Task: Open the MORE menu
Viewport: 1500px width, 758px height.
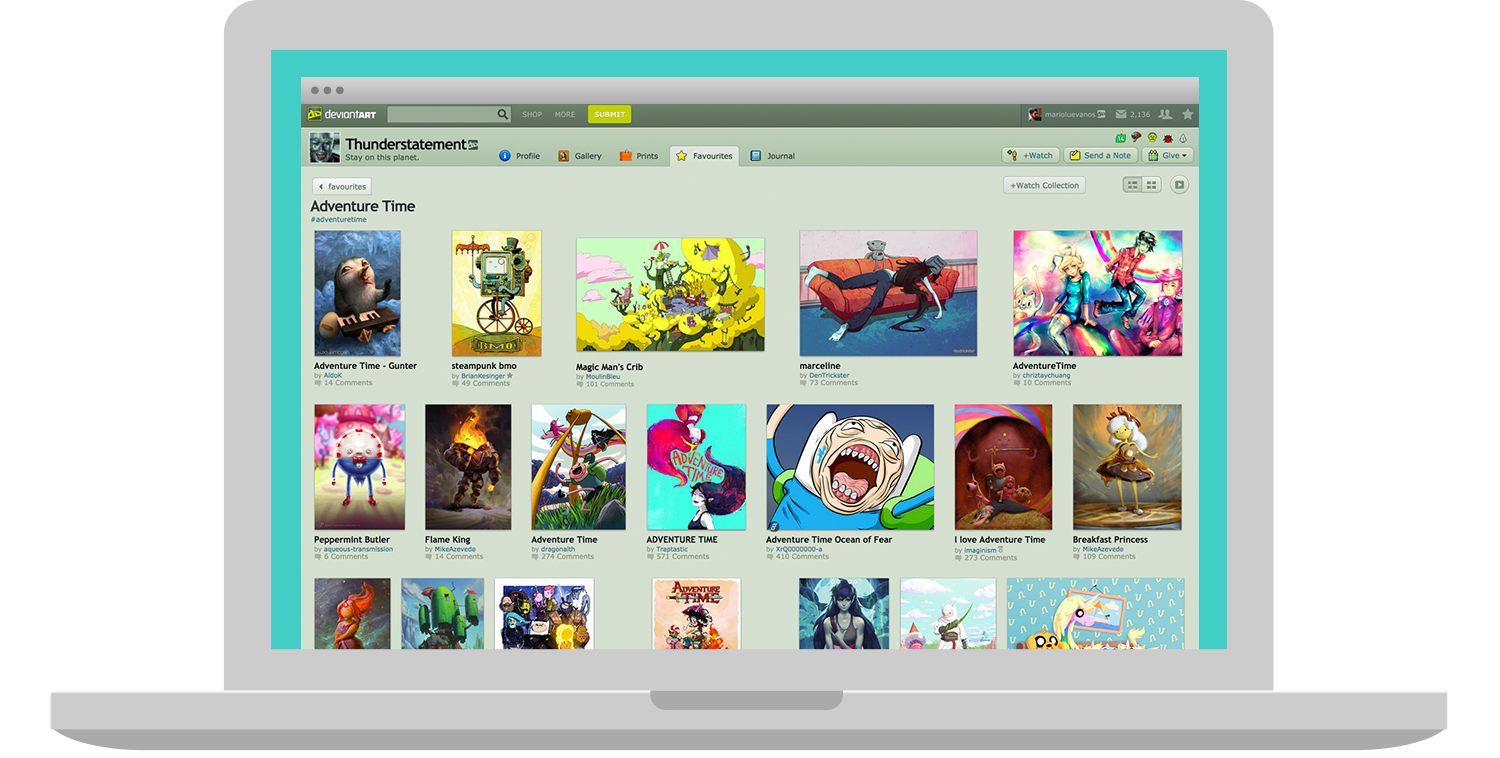Action: (x=565, y=114)
